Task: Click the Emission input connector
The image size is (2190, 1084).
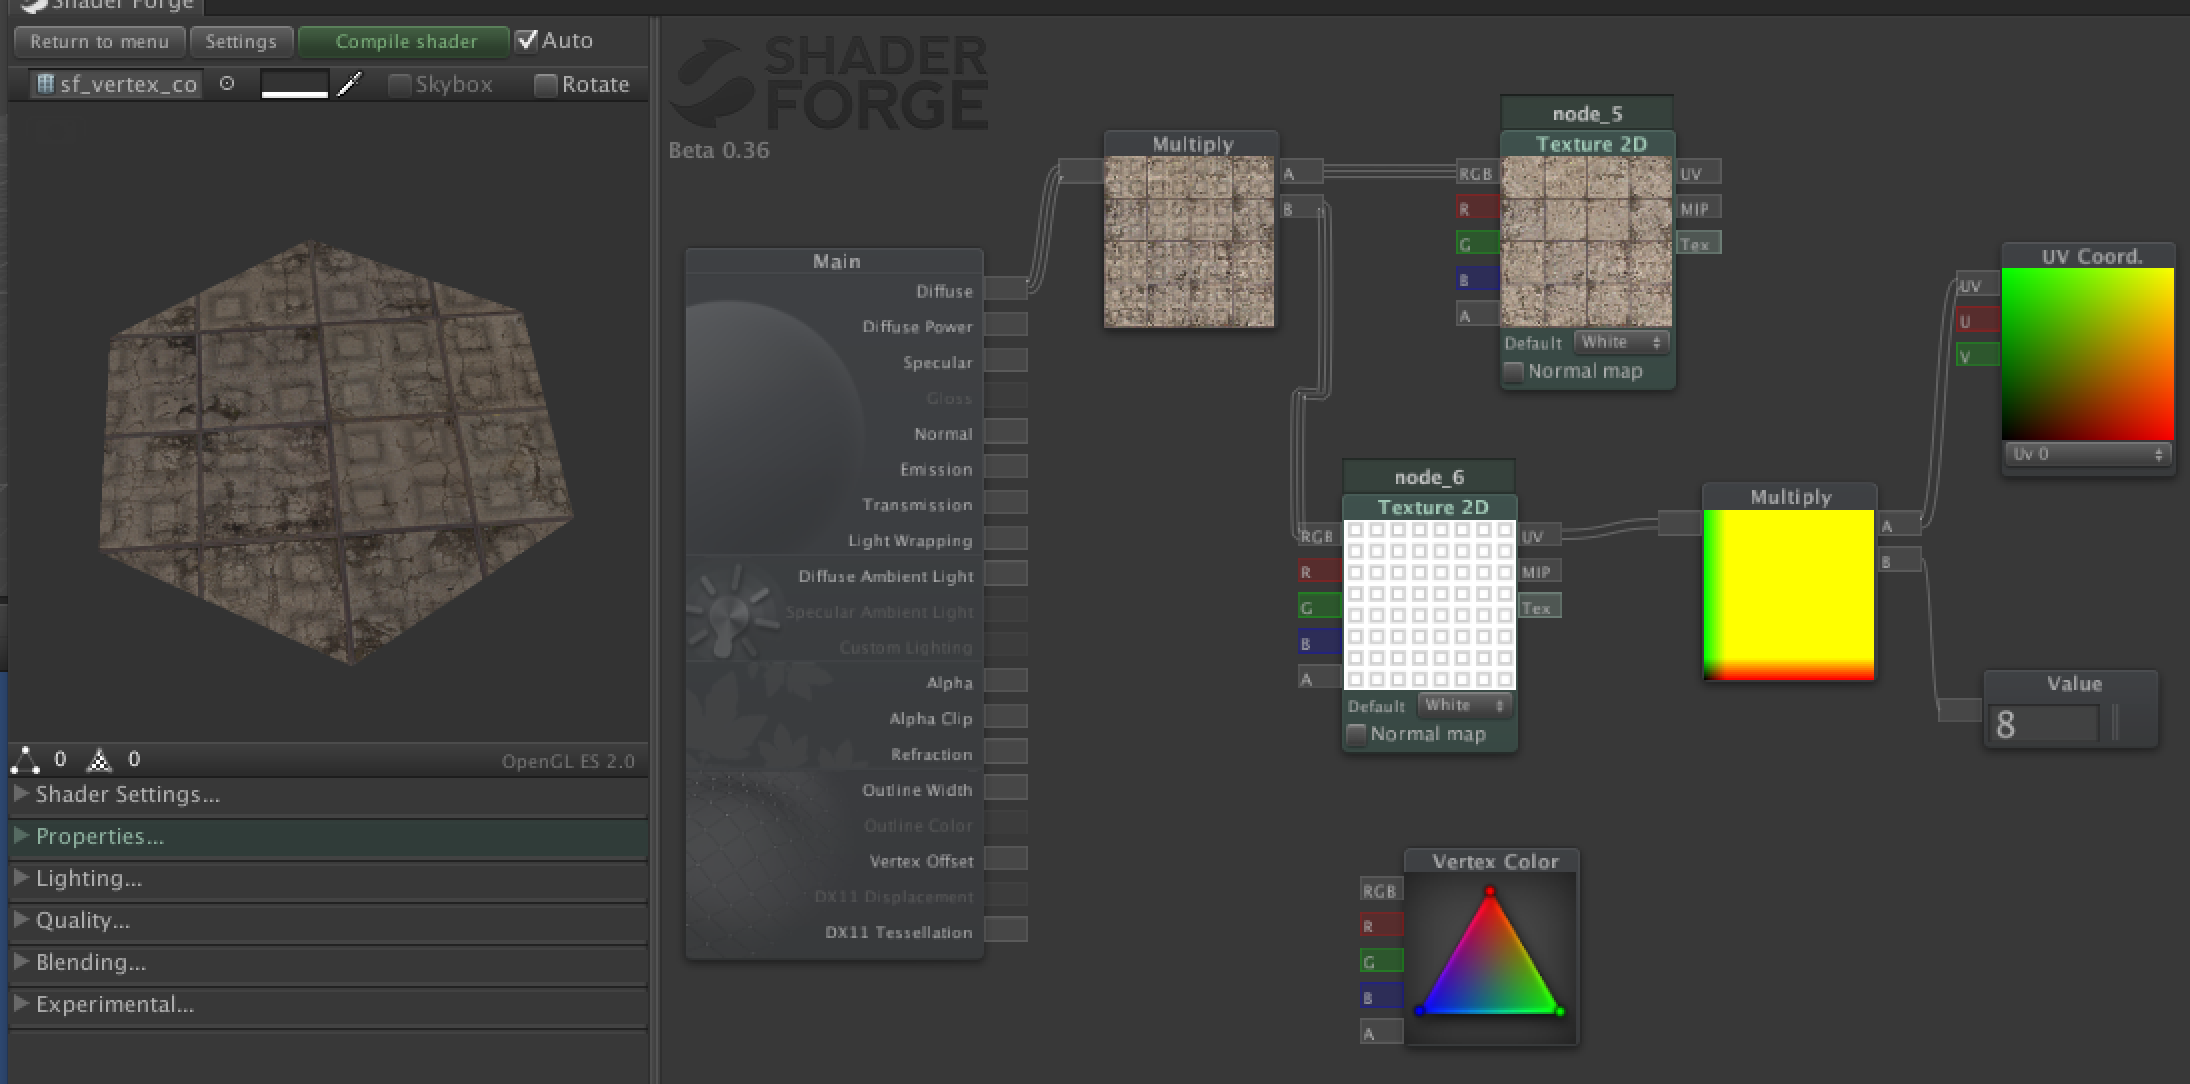Action: tap(1005, 467)
